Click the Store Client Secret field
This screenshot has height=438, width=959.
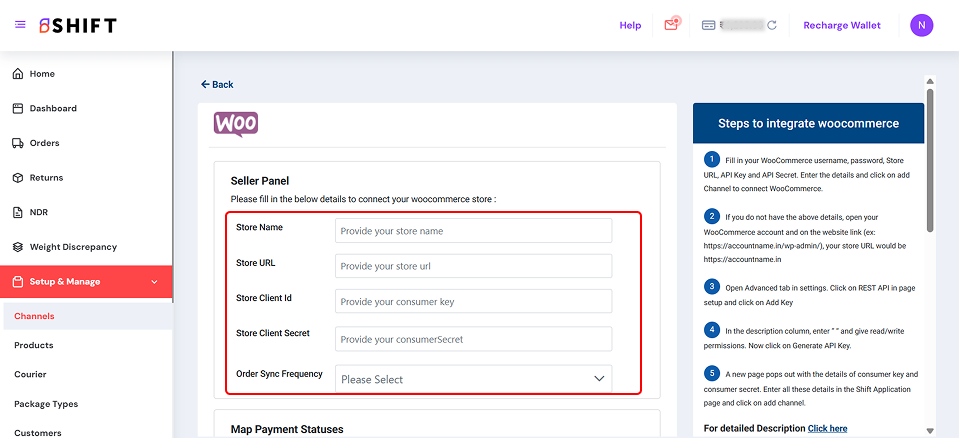(x=473, y=339)
